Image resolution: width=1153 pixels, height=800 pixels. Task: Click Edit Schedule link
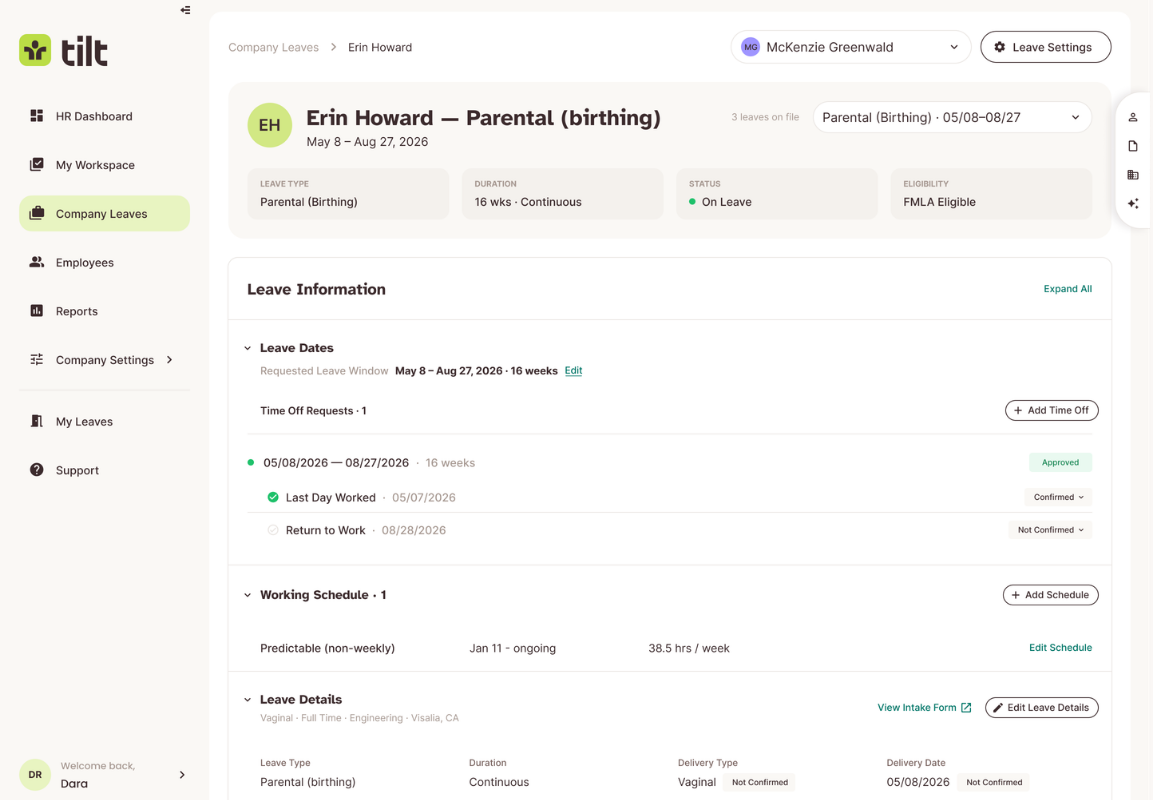pos(1060,648)
